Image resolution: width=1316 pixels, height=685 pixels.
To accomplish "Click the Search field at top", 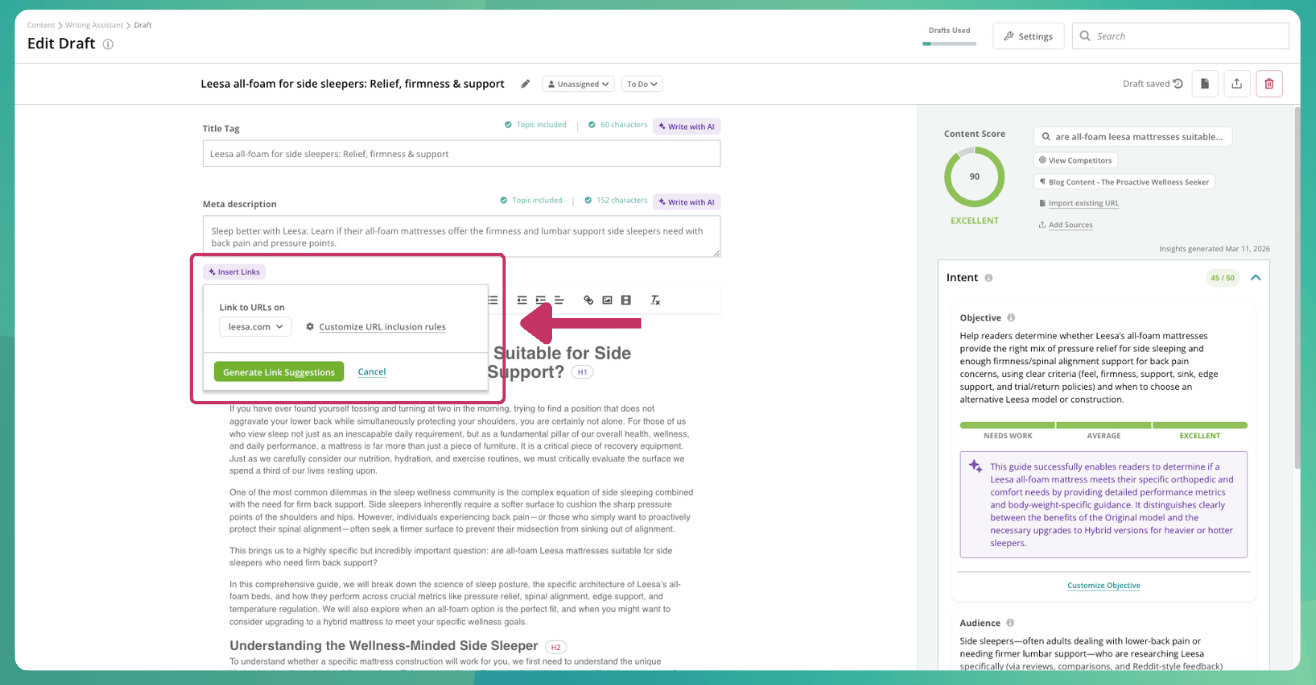I will point(1180,36).
